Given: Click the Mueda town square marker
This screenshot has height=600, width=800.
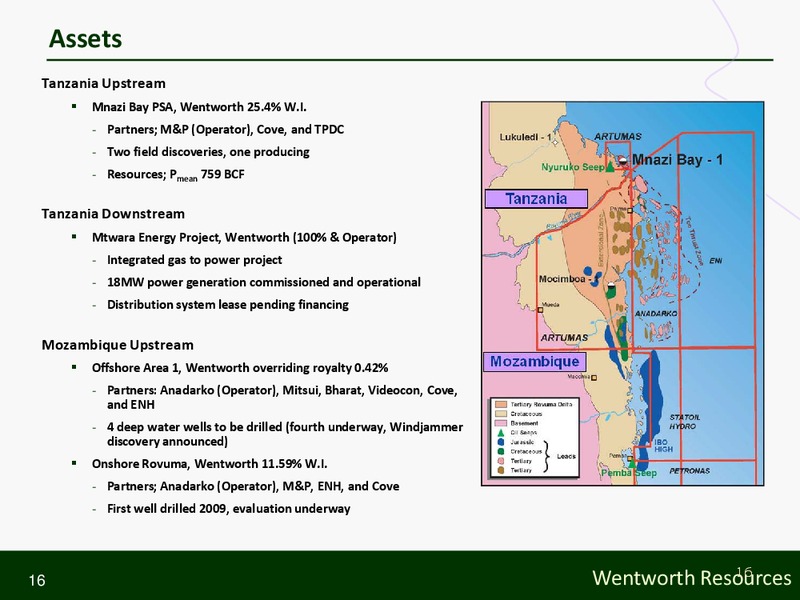Looking at the screenshot, I should point(540,310).
